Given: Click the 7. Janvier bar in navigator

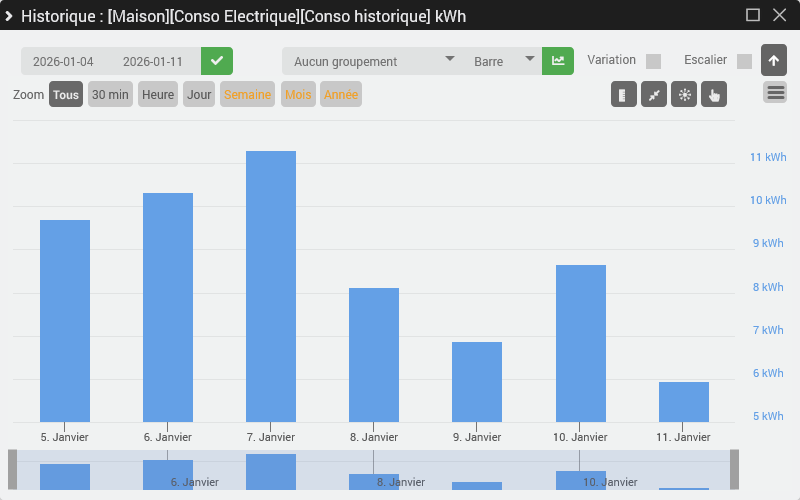Looking at the screenshot, I should point(271,472).
